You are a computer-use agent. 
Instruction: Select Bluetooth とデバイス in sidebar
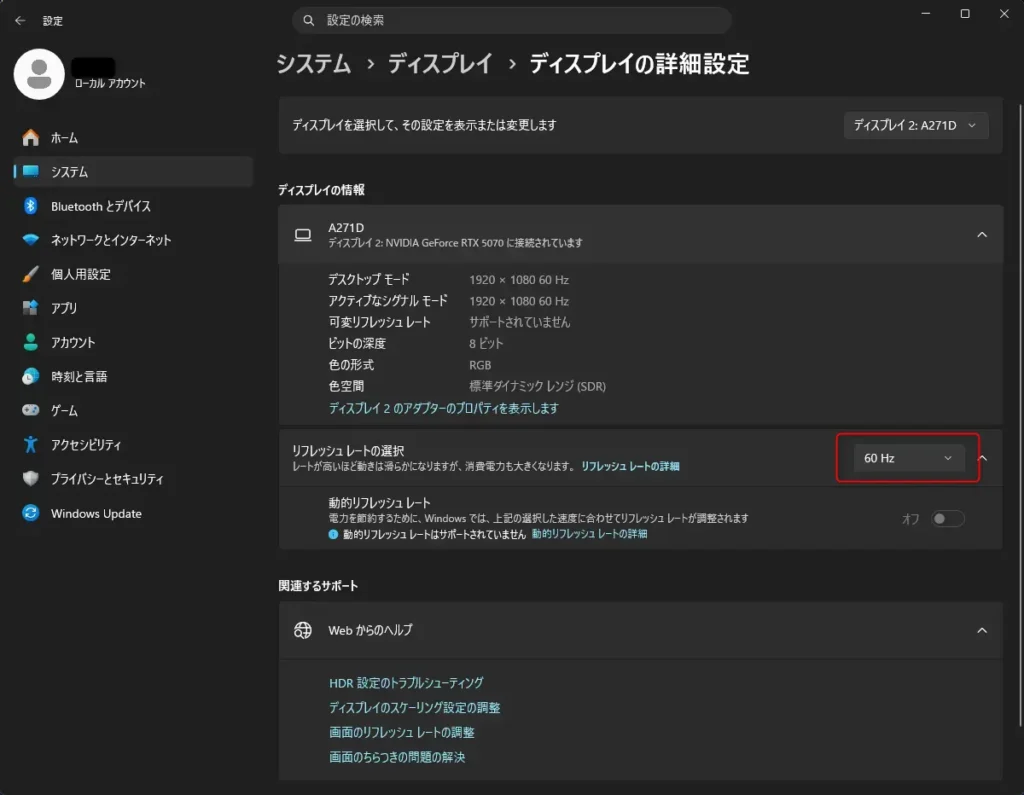click(x=133, y=206)
